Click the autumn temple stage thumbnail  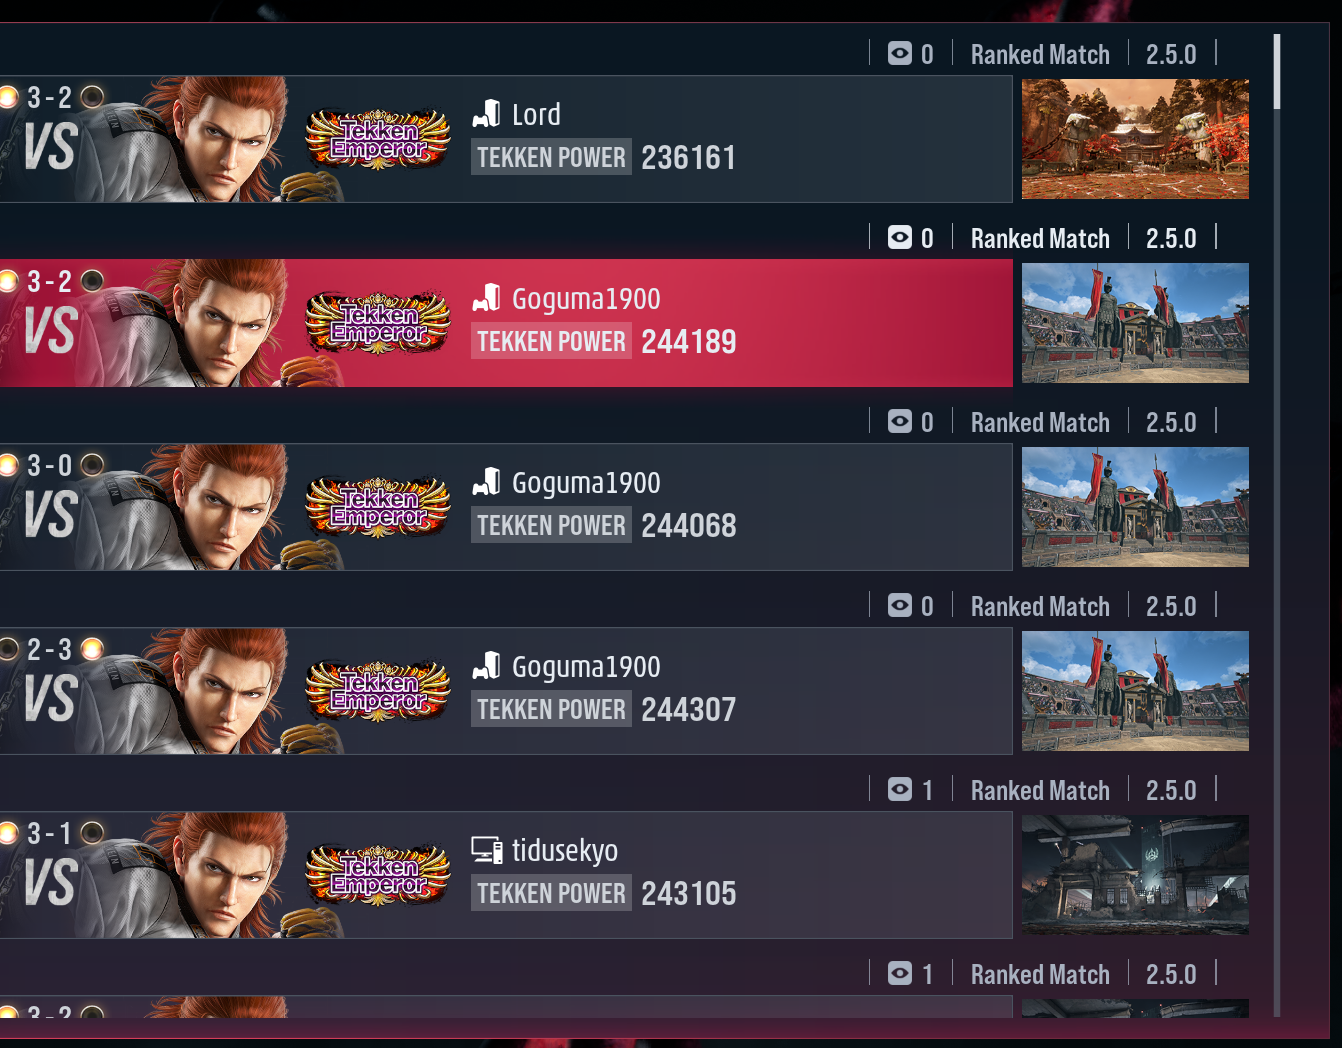pyautogui.click(x=1135, y=139)
